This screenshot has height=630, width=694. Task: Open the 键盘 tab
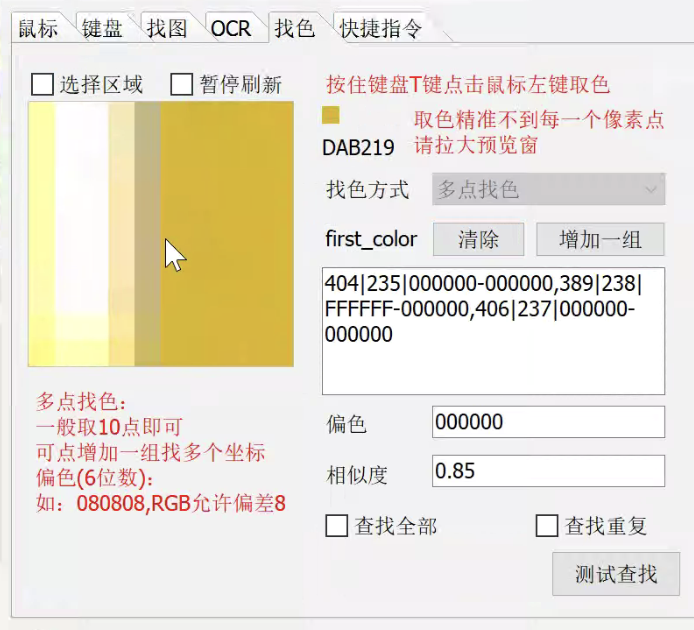click(x=102, y=29)
